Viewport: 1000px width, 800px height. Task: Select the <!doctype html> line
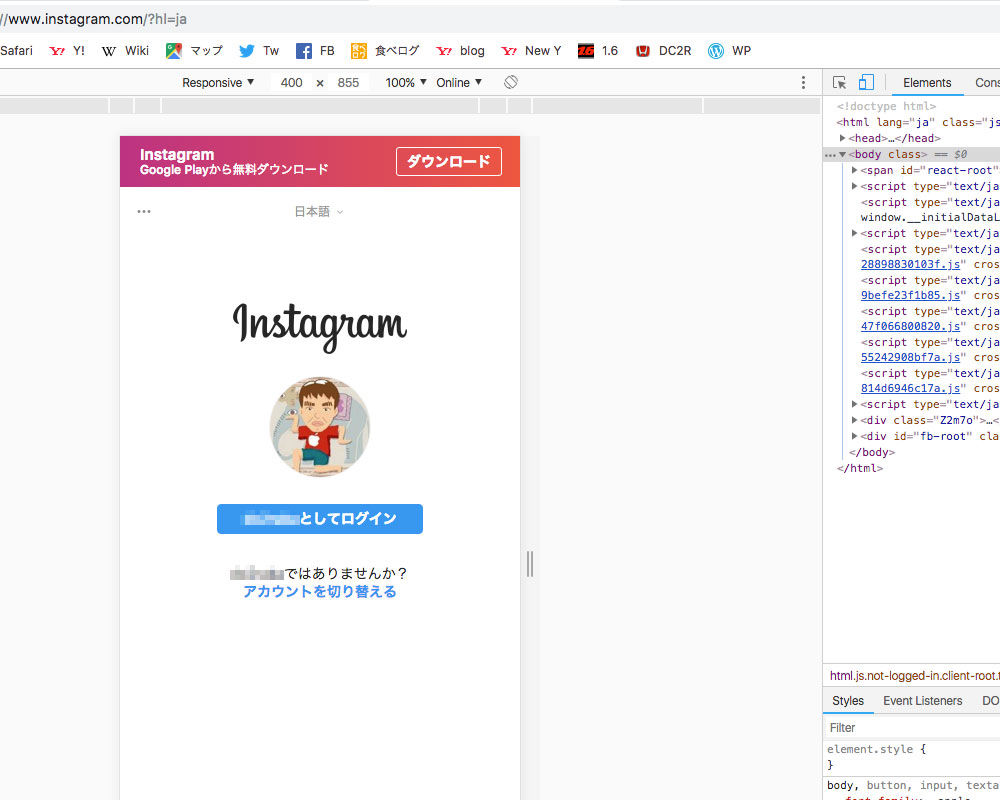[x=886, y=106]
